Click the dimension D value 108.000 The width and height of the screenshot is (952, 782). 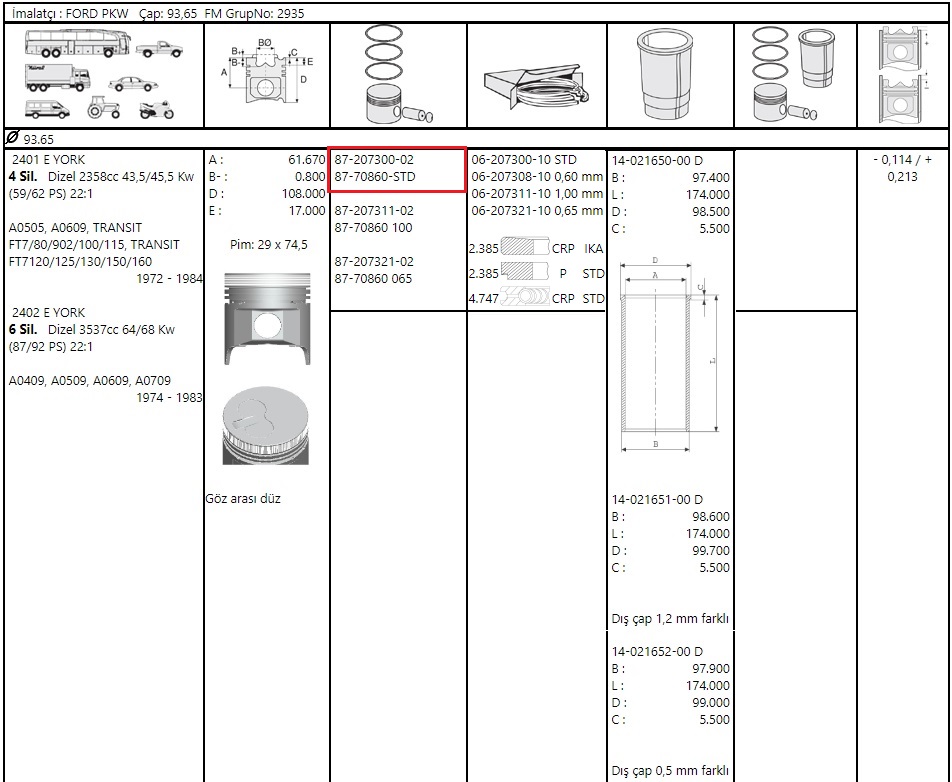304,194
